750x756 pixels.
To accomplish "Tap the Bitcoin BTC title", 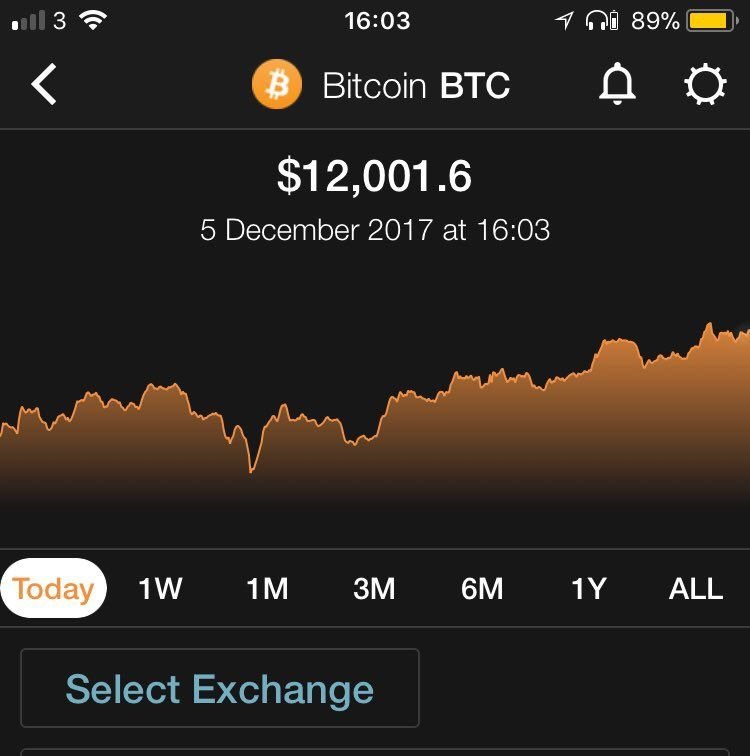I will [416, 85].
